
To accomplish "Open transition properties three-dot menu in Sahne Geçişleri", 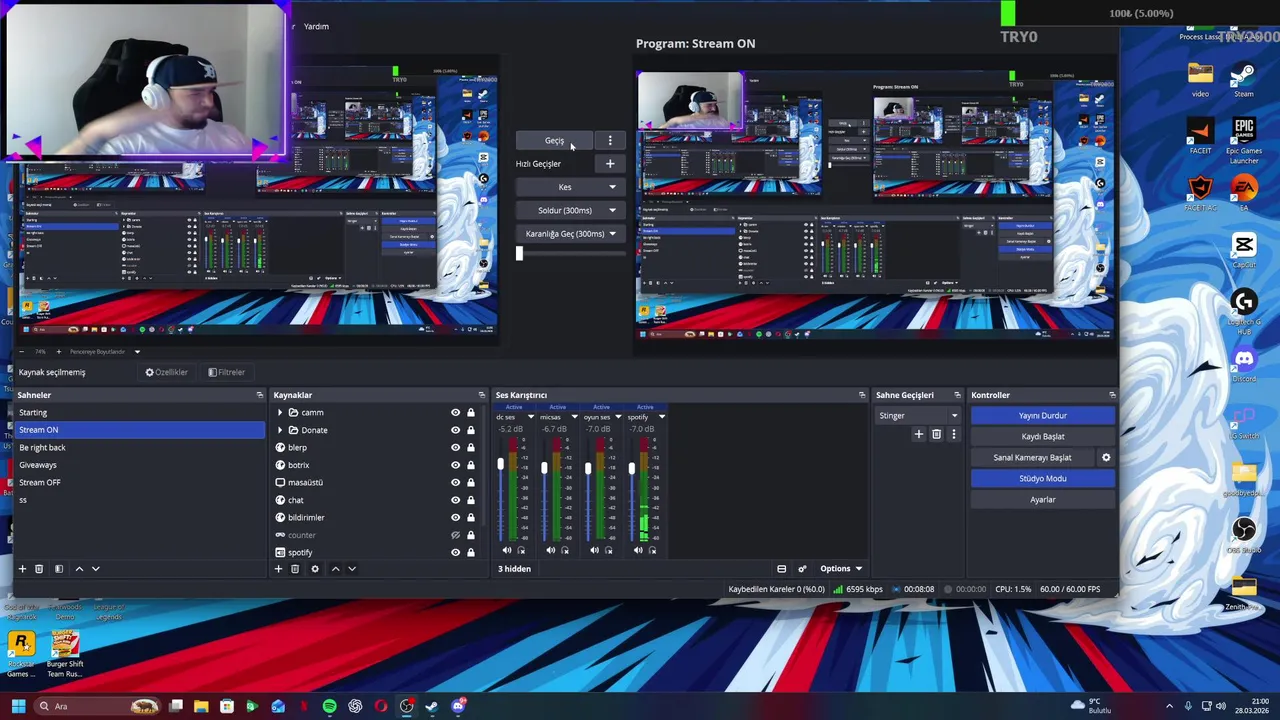I will pos(953,434).
